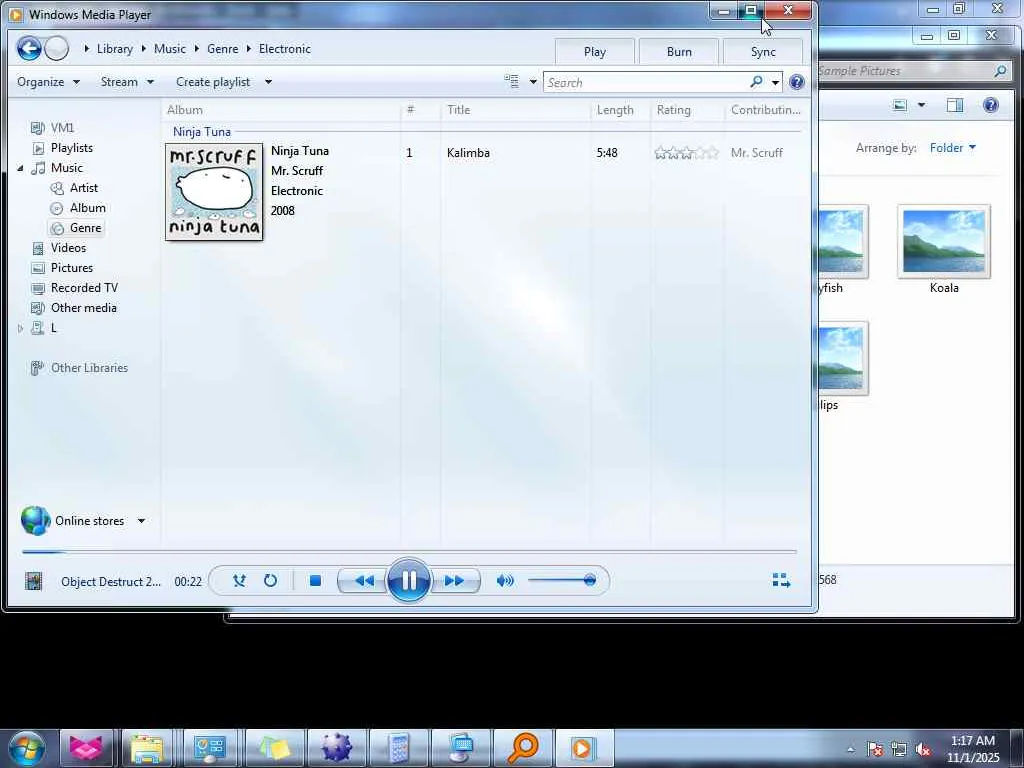Collapse the Music tree node

[20, 168]
